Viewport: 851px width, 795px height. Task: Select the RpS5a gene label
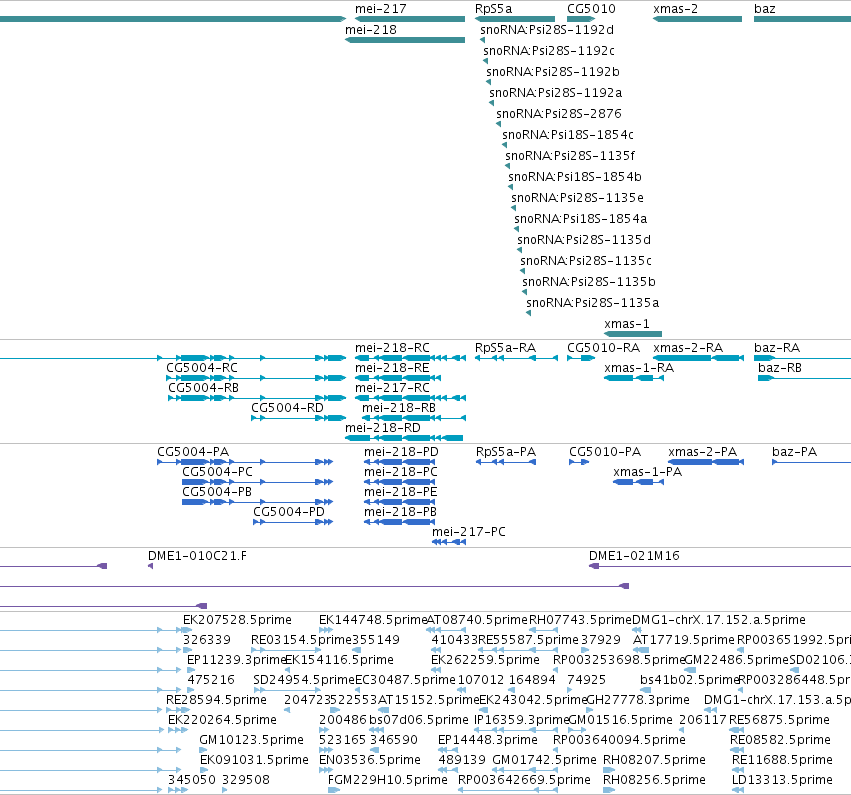pyautogui.click(x=493, y=9)
